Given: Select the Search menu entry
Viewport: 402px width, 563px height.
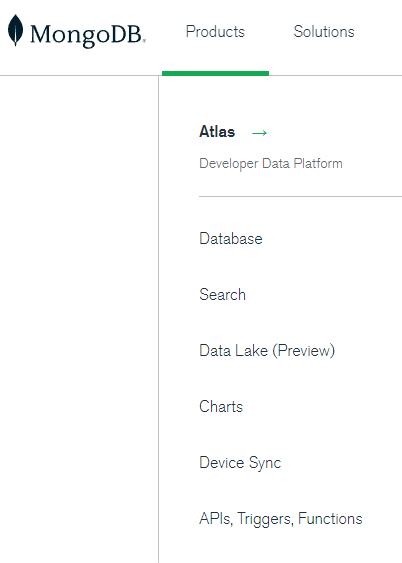Looking at the screenshot, I should click(223, 295).
